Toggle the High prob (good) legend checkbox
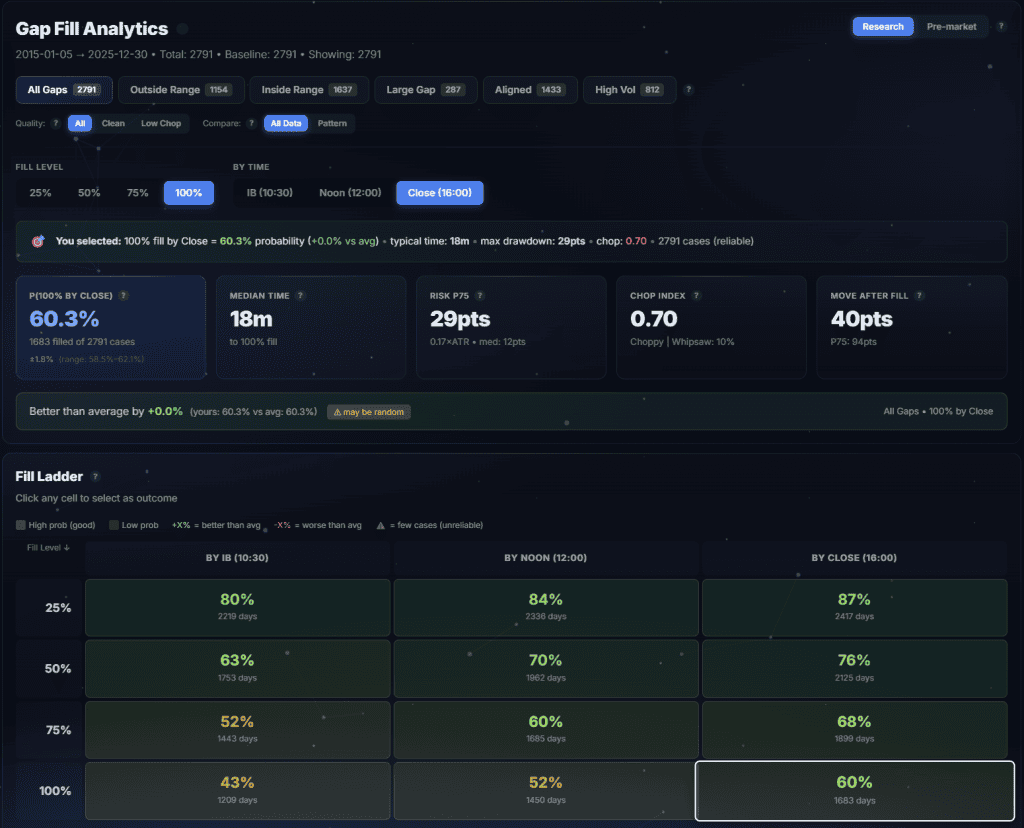The width and height of the screenshot is (1024, 828). [x=21, y=524]
